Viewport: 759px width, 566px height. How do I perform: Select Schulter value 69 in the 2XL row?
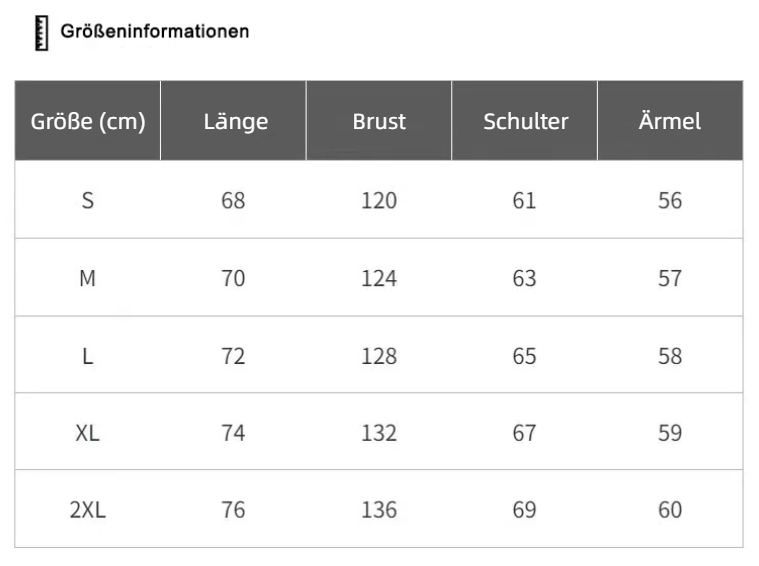pyautogui.click(x=524, y=510)
